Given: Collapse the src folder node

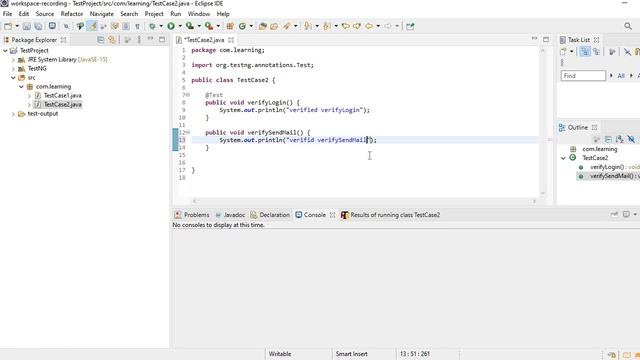Looking at the screenshot, I should click(13, 78).
